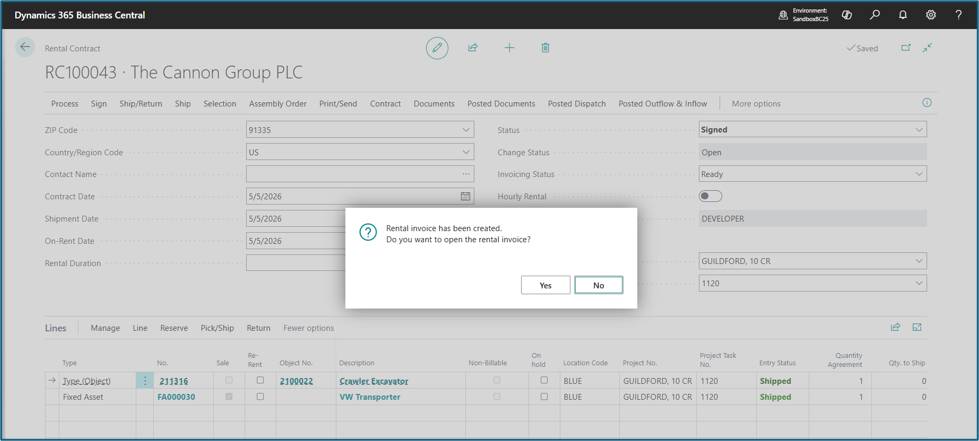Open the search magnifier icon
Image resolution: width=979 pixels, height=441 pixels.
click(x=875, y=15)
